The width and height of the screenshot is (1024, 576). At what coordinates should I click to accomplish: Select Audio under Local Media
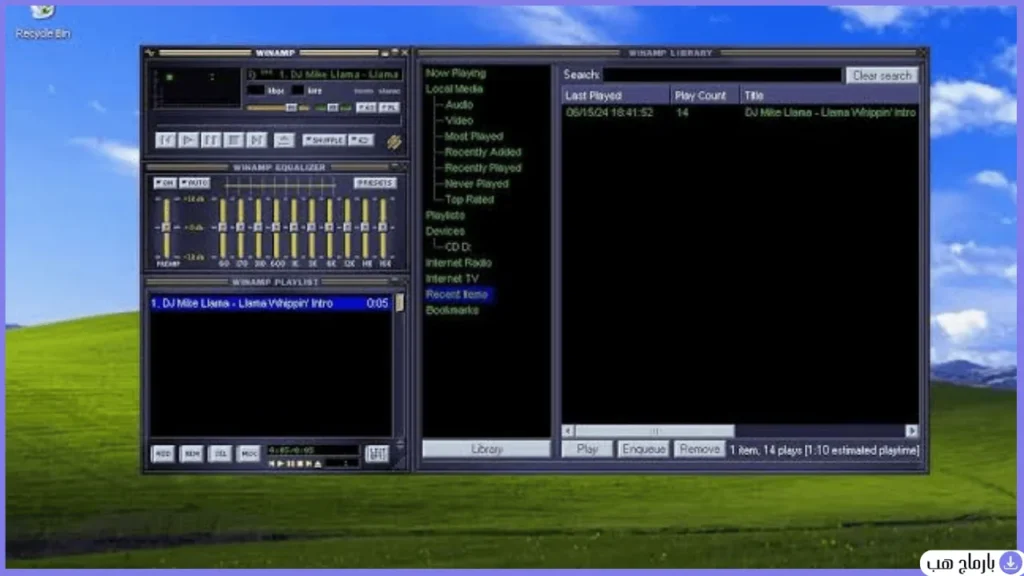pos(459,104)
